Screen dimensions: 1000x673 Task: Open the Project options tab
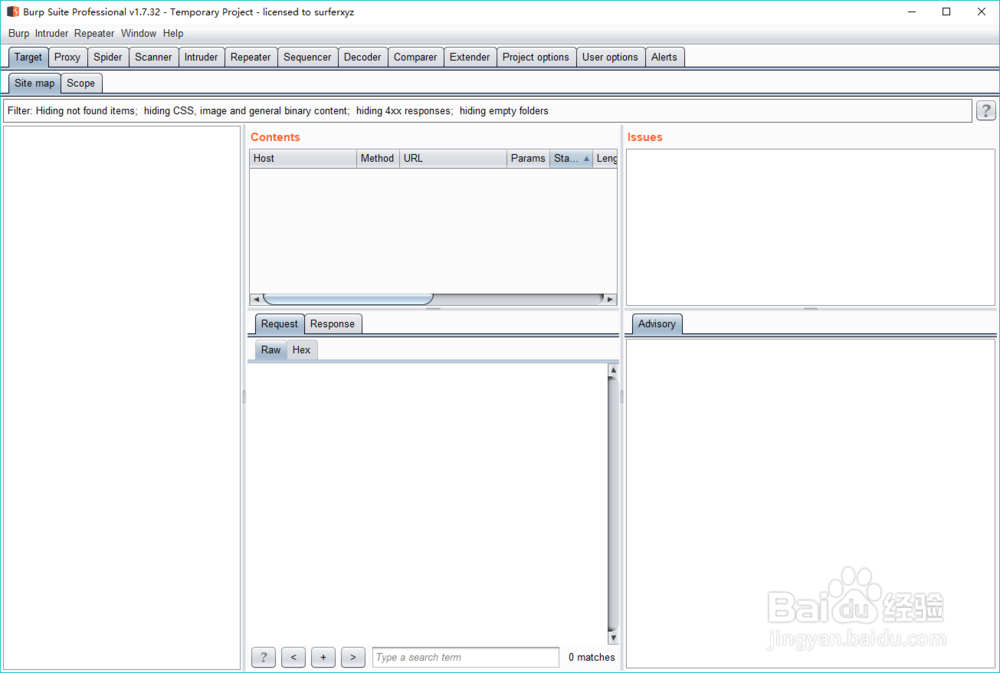pos(536,57)
